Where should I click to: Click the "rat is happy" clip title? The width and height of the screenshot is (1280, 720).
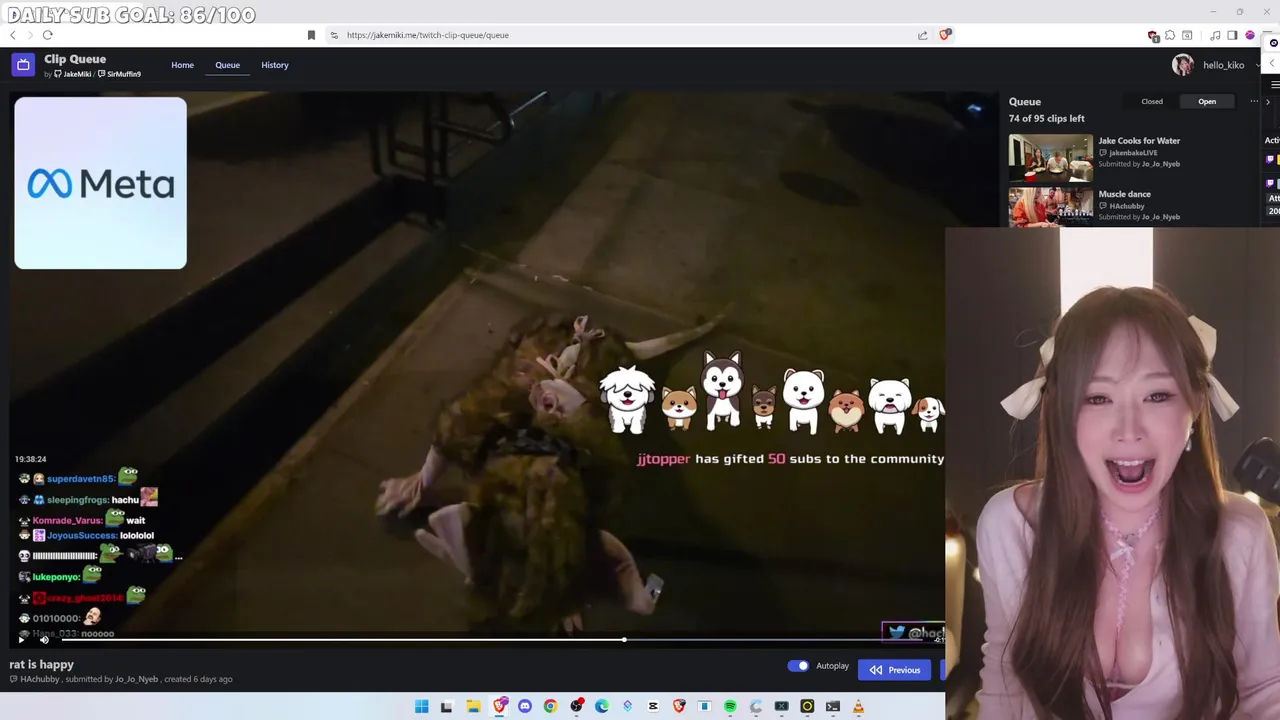click(x=42, y=664)
